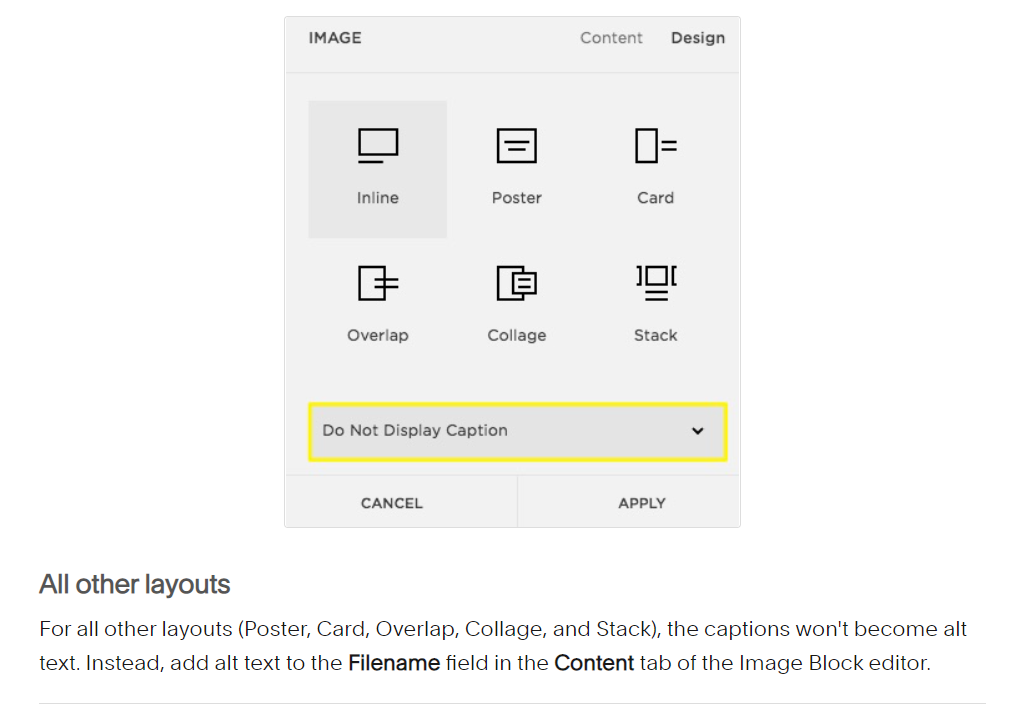The image size is (1010, 725).
Task: Expand caption options using the chevron arrow
Action: [x=697, y=431]
